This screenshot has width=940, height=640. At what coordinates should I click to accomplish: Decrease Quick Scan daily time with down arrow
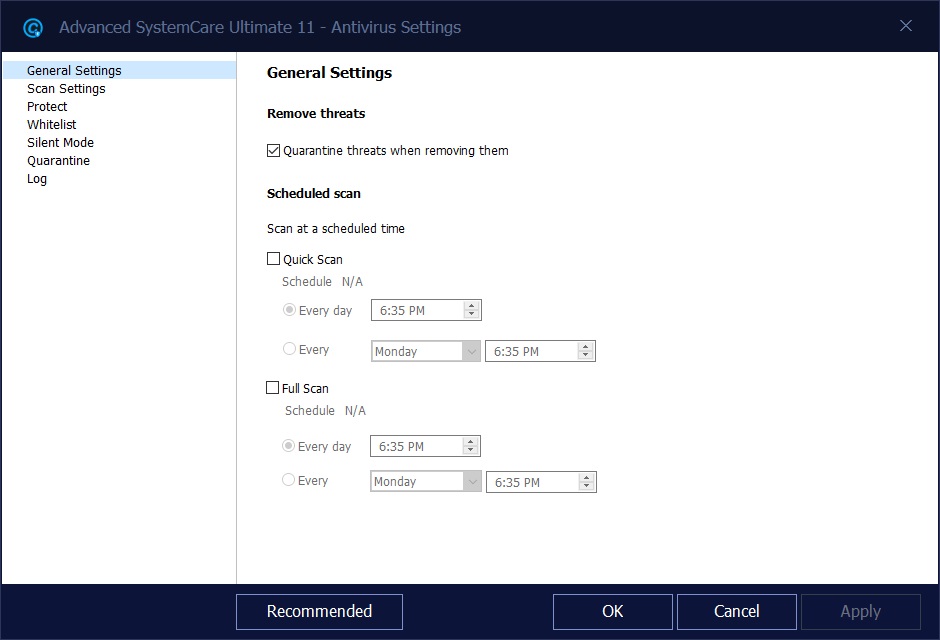click(x=472, y=314)
